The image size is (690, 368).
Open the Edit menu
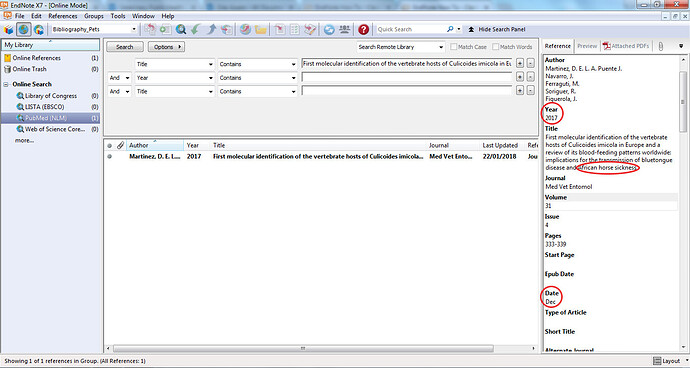click(36, 16)
